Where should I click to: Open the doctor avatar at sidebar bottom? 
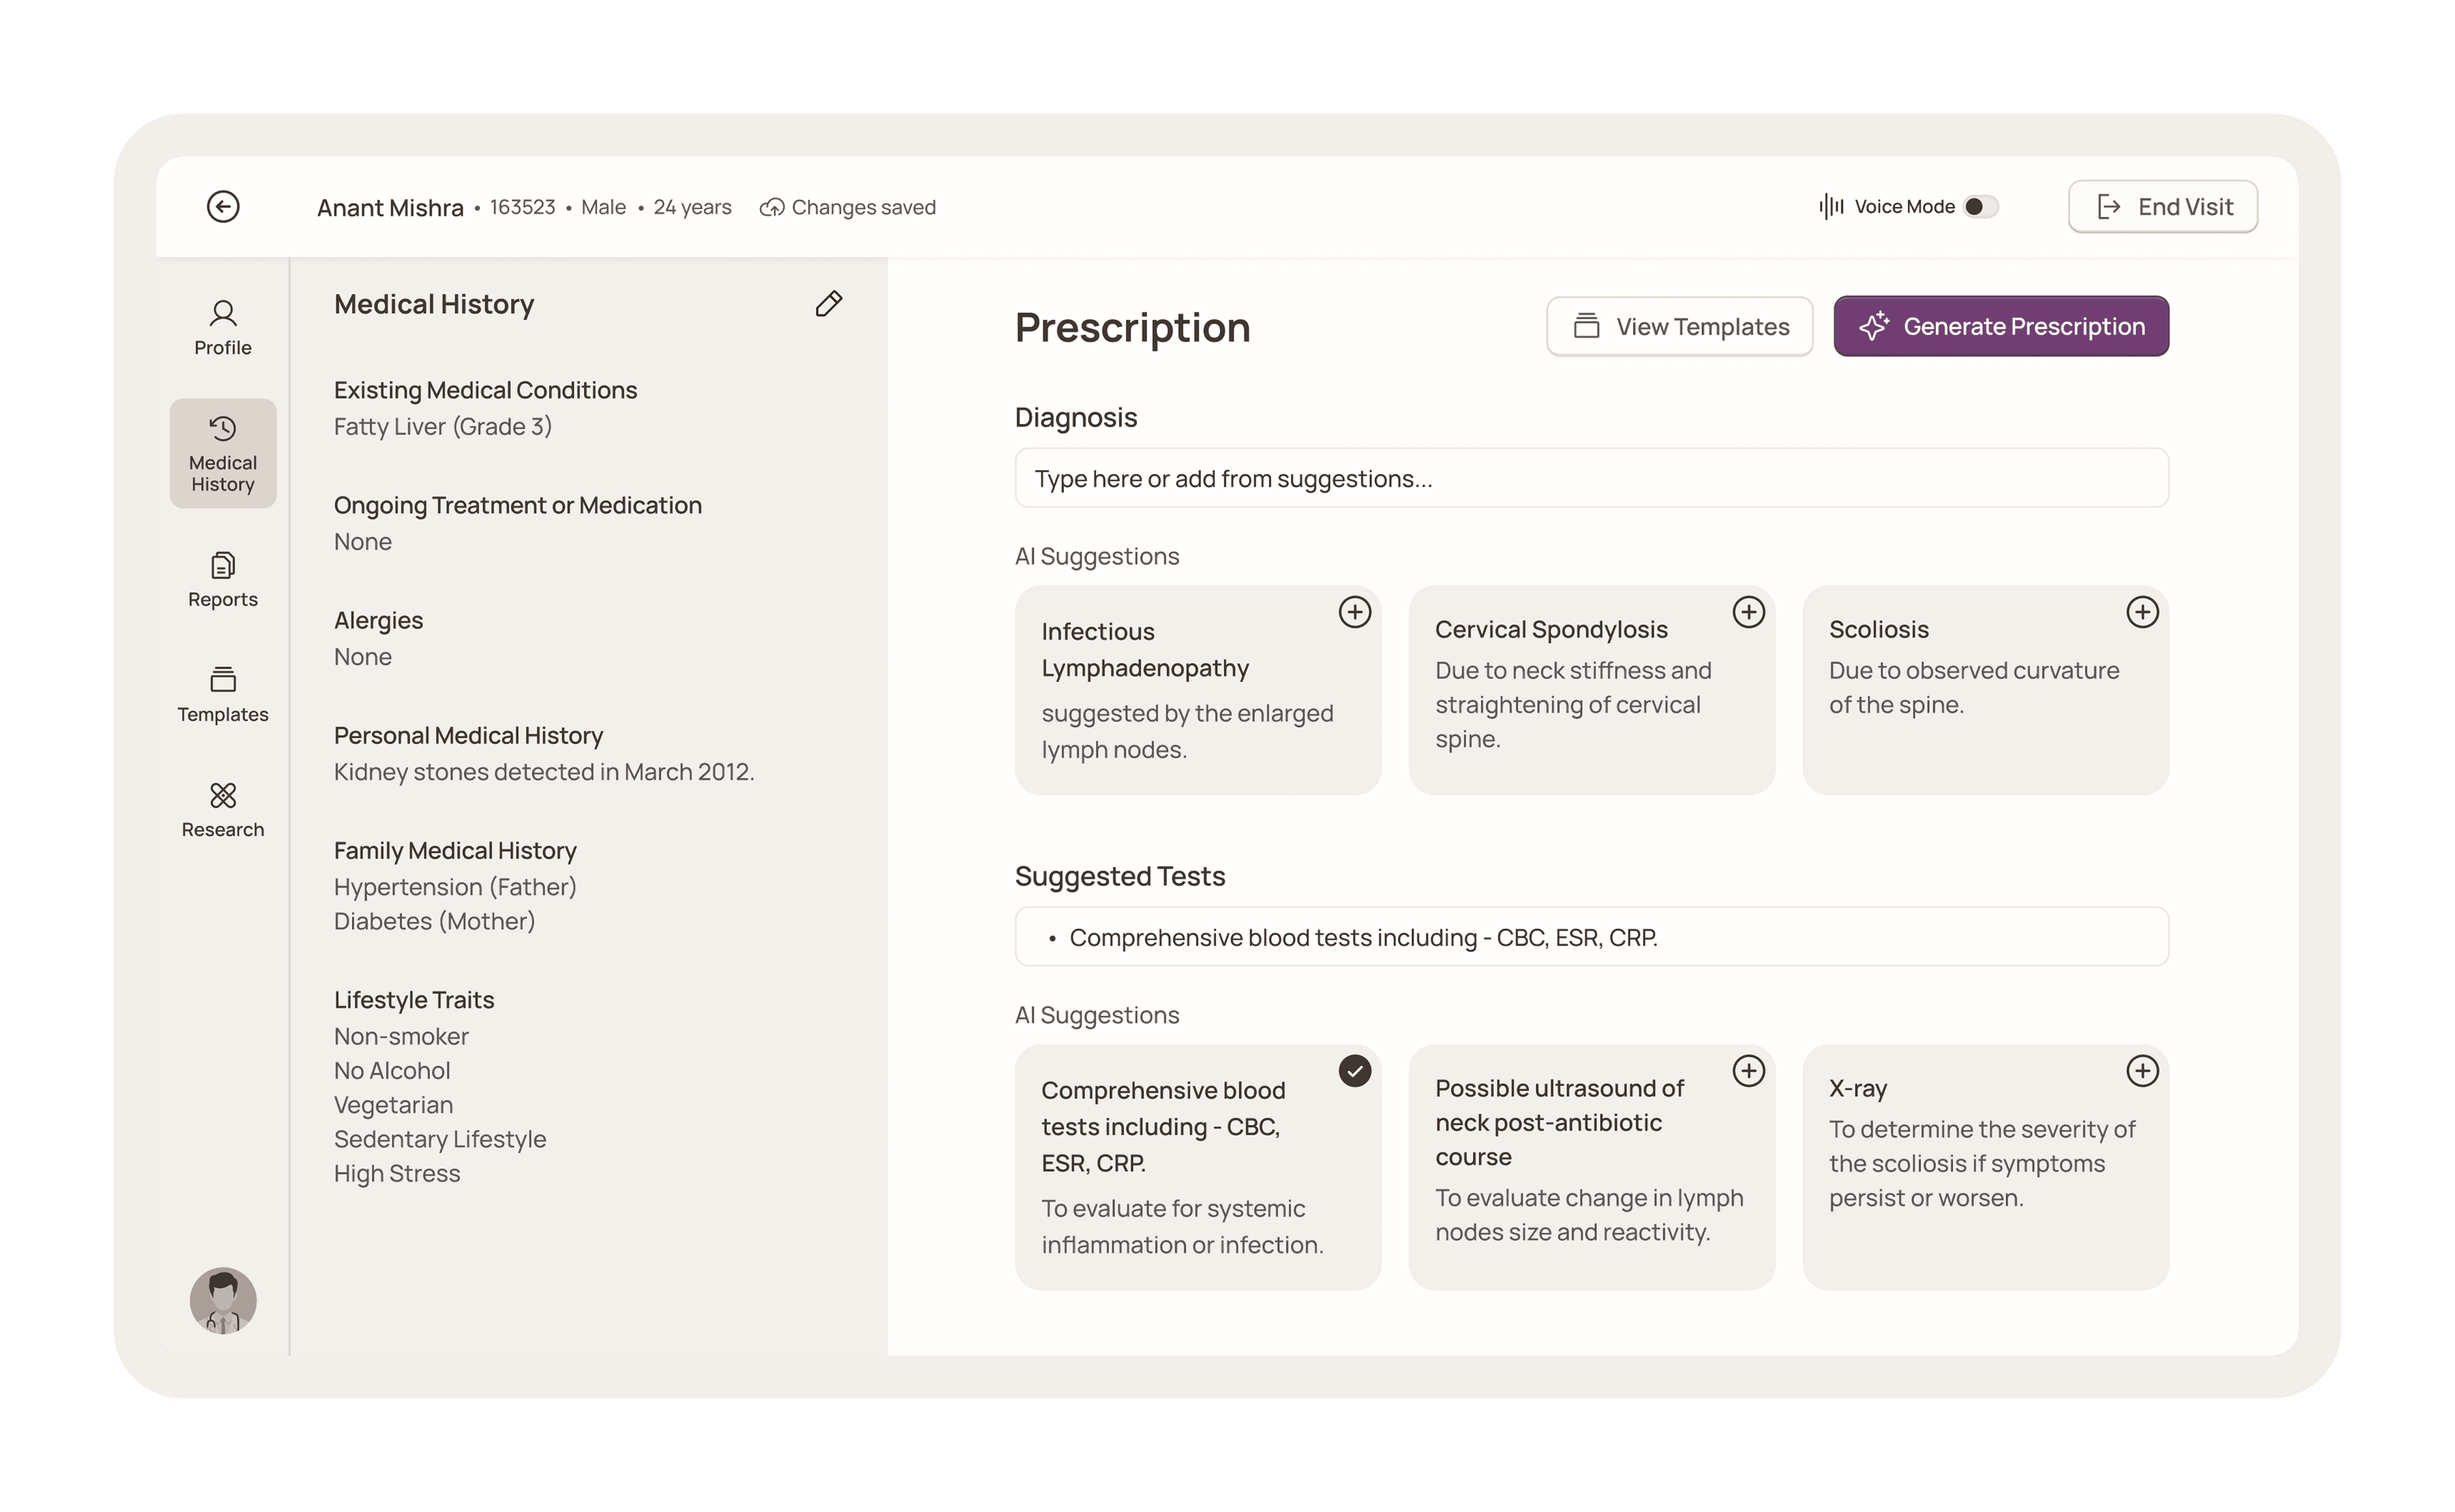(223, 1301)
